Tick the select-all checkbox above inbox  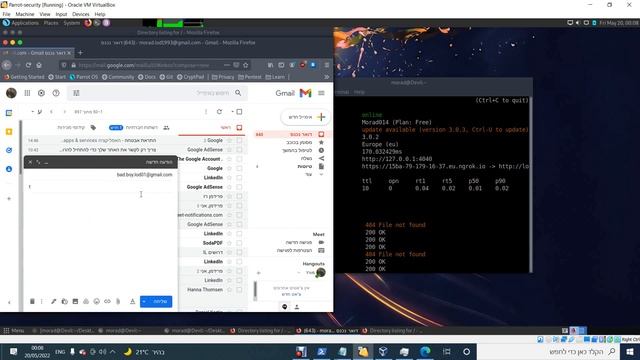(240, 111)
